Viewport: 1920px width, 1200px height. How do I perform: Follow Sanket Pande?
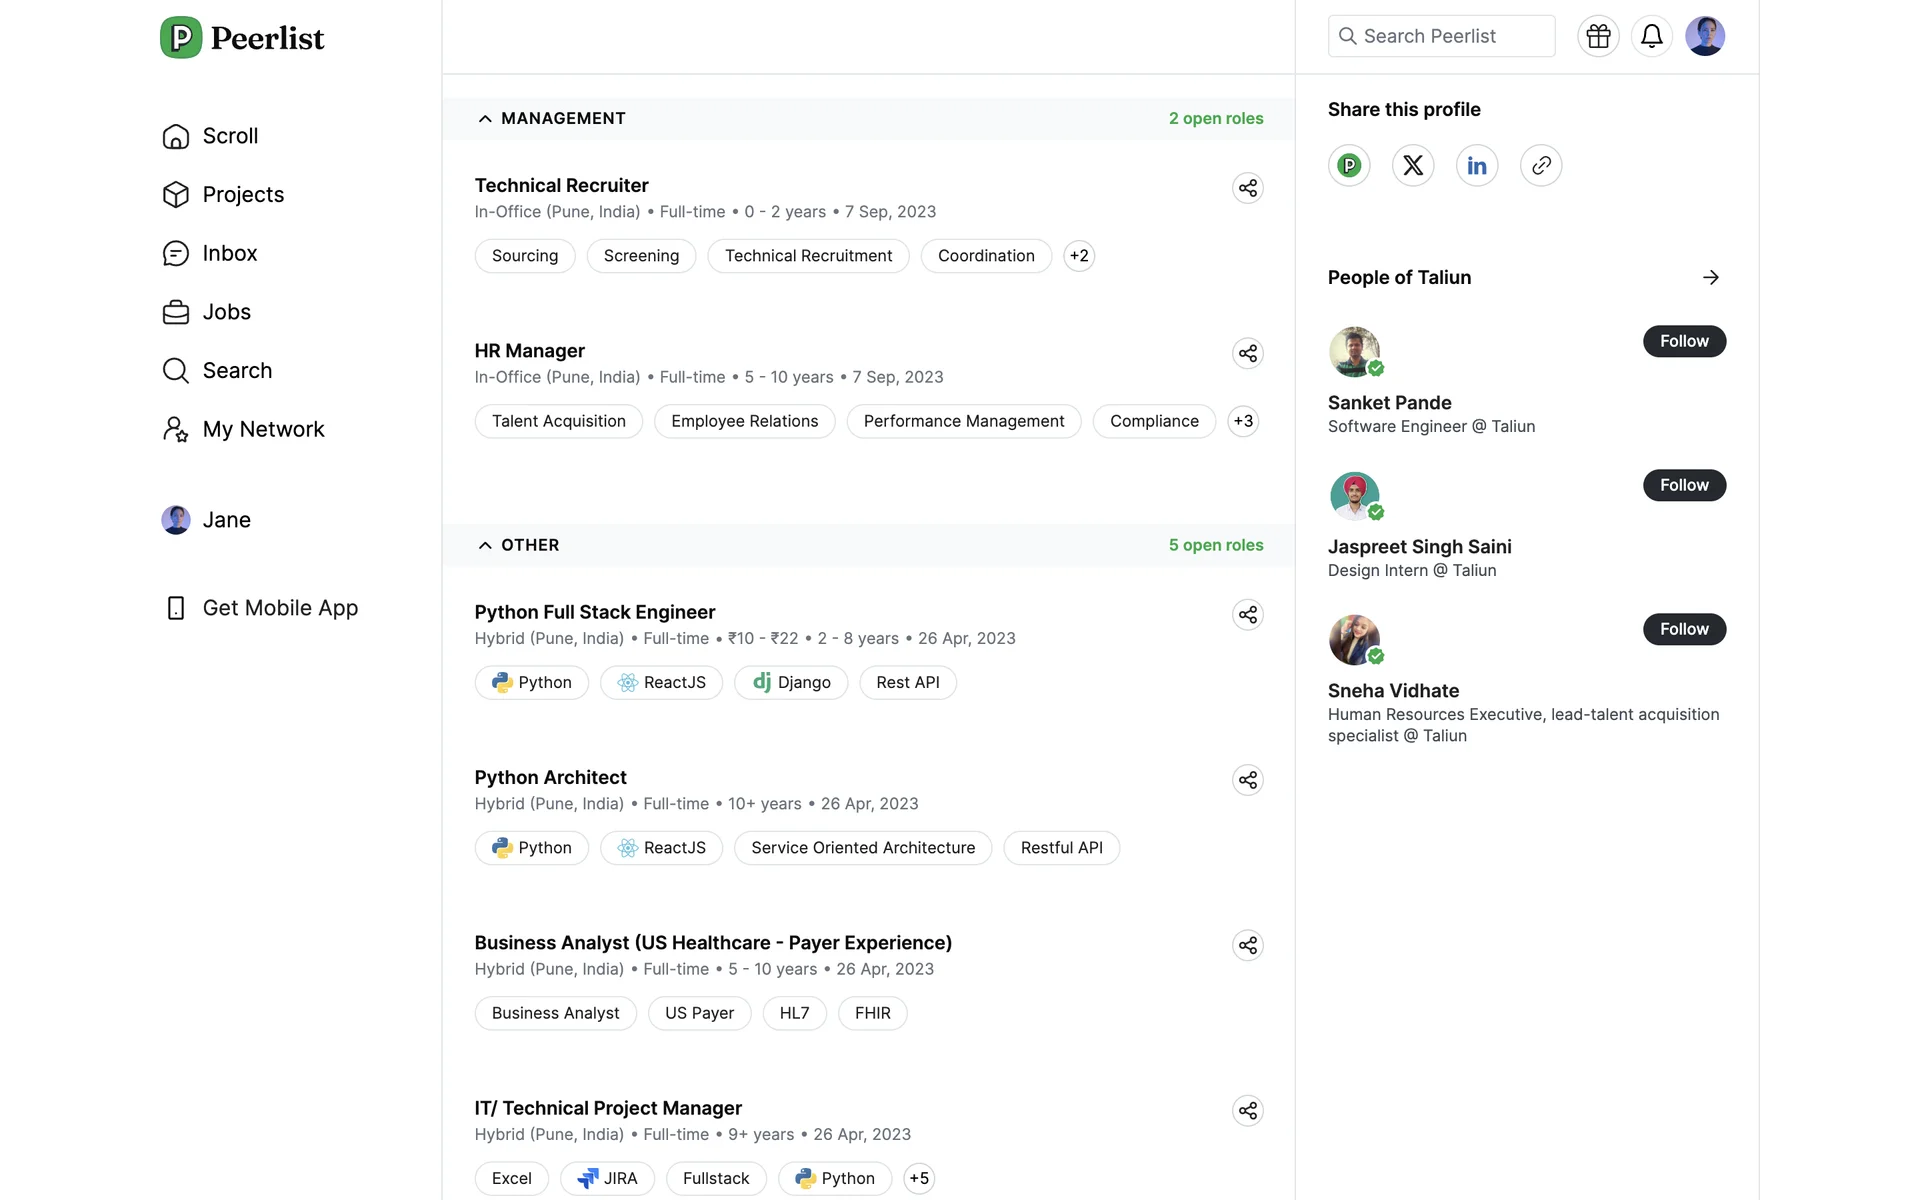click(x=1683, y=341)
